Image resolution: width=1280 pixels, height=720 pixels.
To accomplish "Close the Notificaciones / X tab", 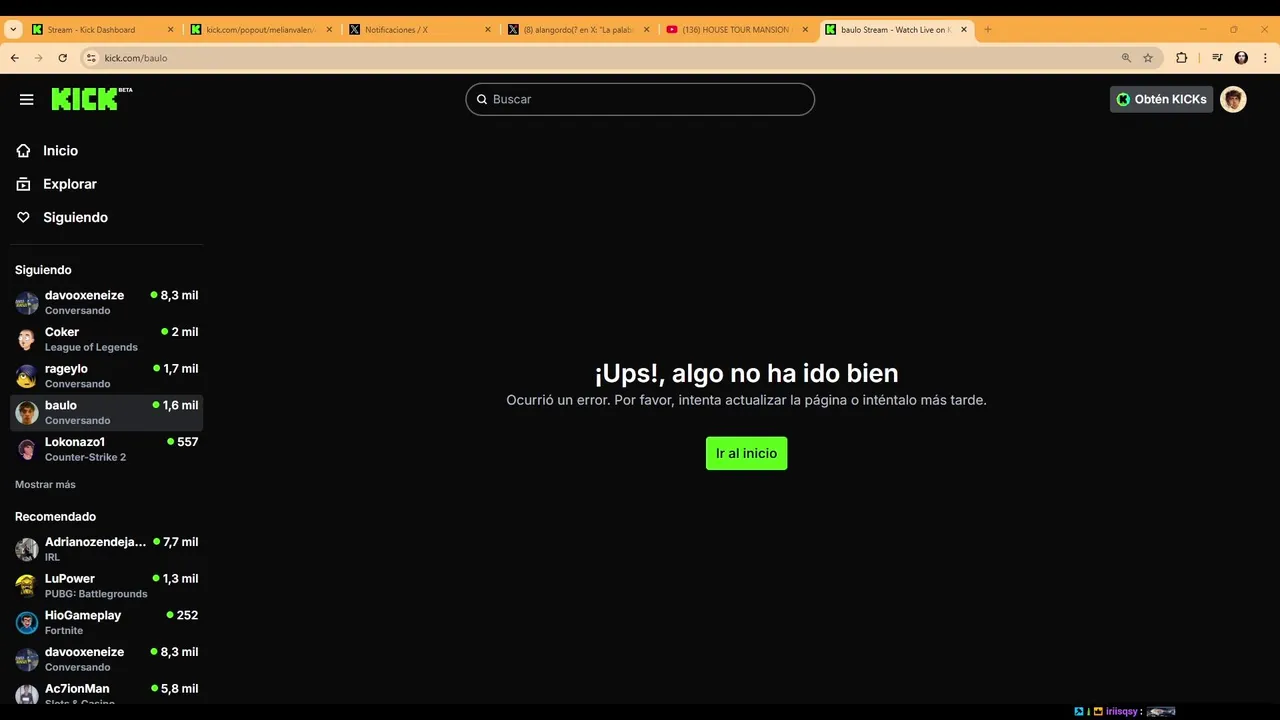I will coord(487,30).
